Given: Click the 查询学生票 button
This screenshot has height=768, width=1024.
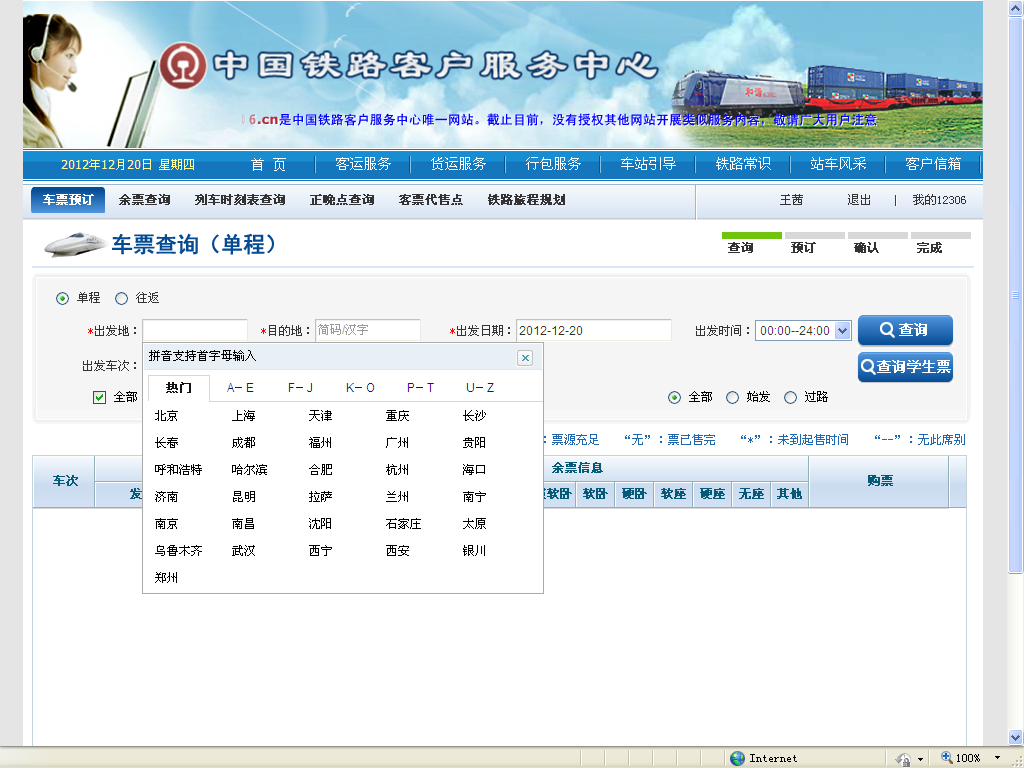Looking at the screenshot, I should (905, 367).
